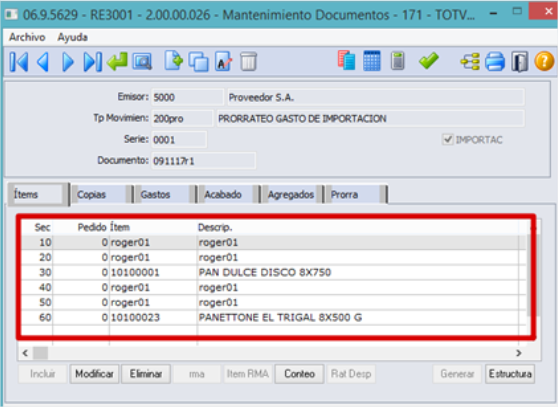Exit via the door icon
The image size is (558, 407).
click(x=520, y=61)
